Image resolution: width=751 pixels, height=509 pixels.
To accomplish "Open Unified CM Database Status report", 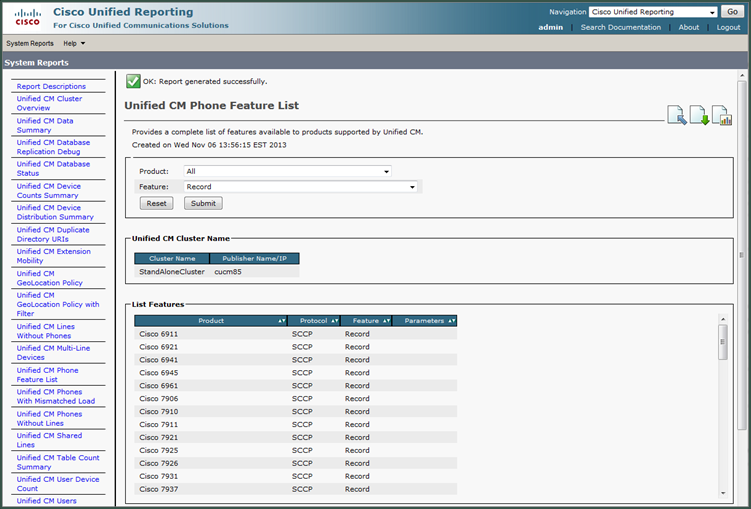I will pyautogui.click(x=53, y=169).
